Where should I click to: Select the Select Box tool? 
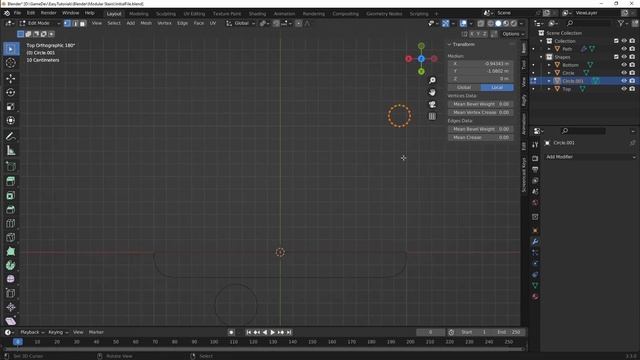[x=11, y=49]
